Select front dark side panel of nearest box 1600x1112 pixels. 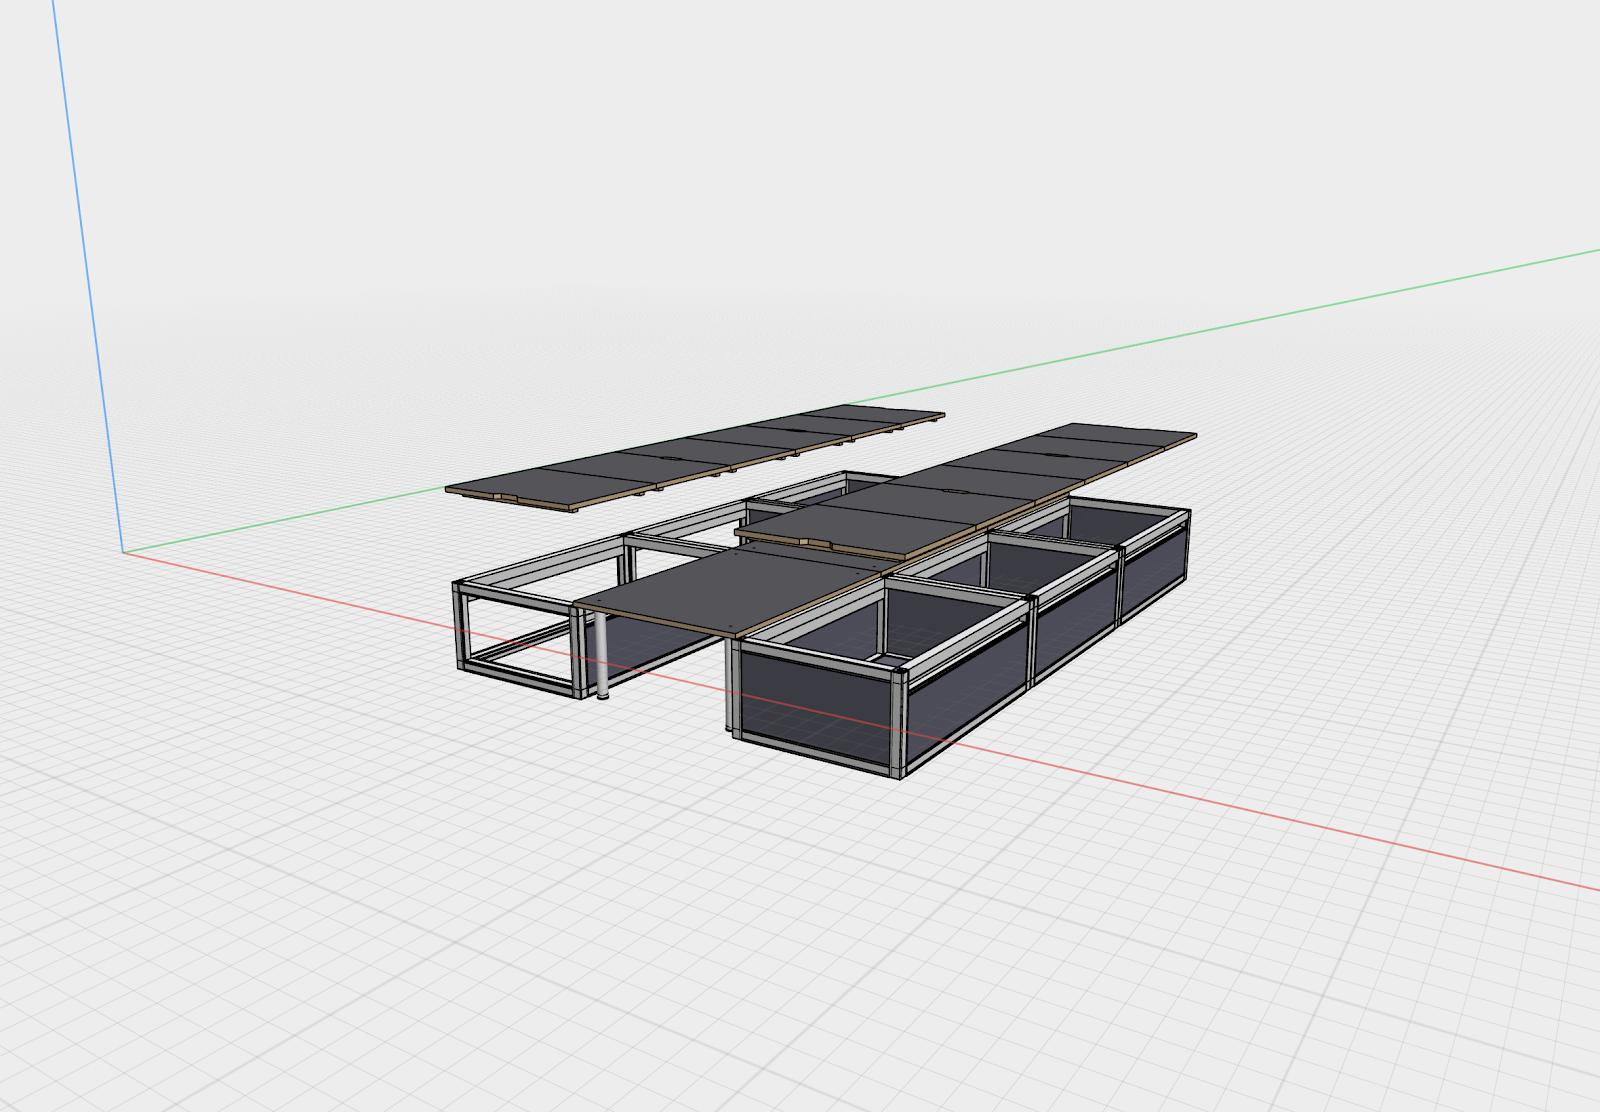tap(815, 709)
